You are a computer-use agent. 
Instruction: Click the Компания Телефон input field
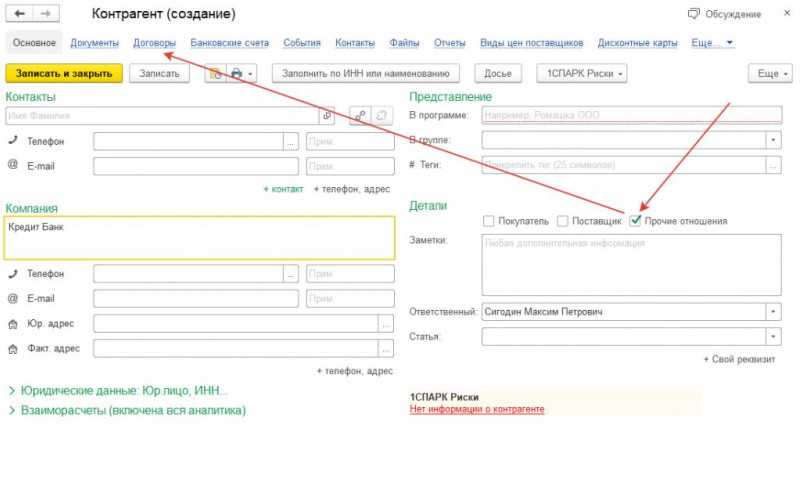coord(188,274)
